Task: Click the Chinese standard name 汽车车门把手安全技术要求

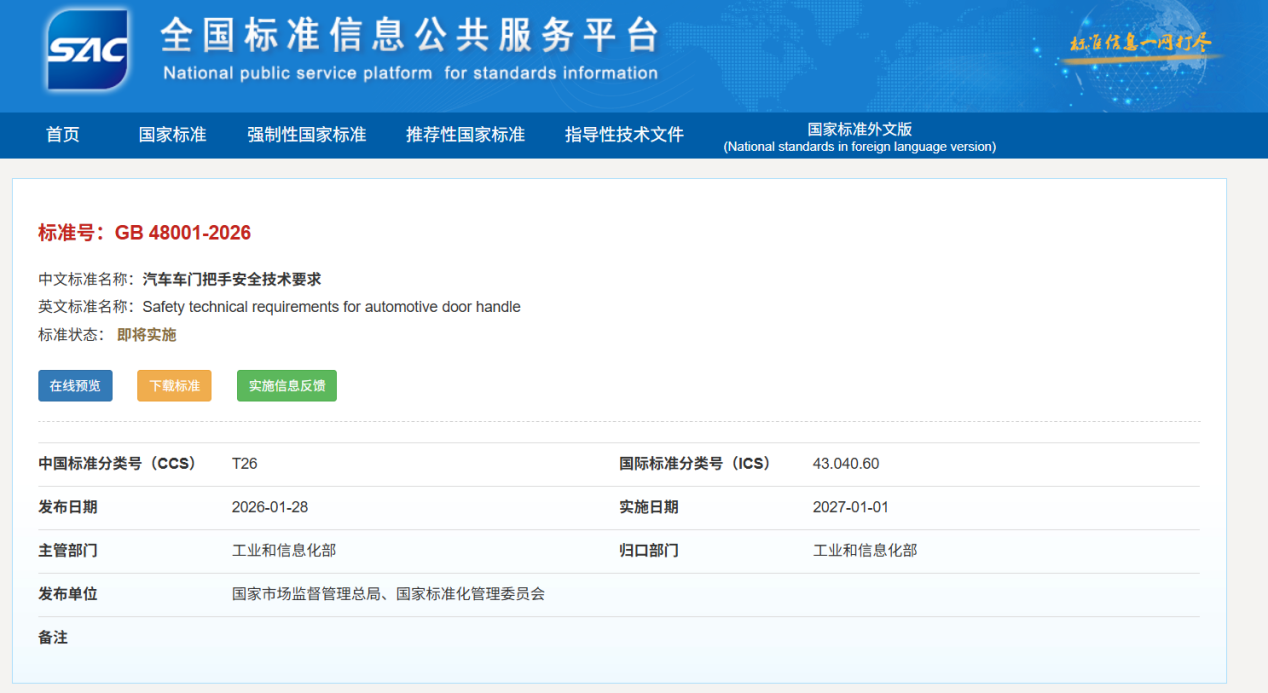Action: 232,279
